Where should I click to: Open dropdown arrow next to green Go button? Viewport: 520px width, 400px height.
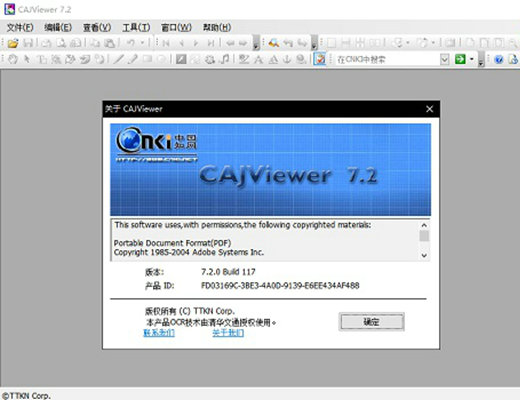[x=472, y=59]
